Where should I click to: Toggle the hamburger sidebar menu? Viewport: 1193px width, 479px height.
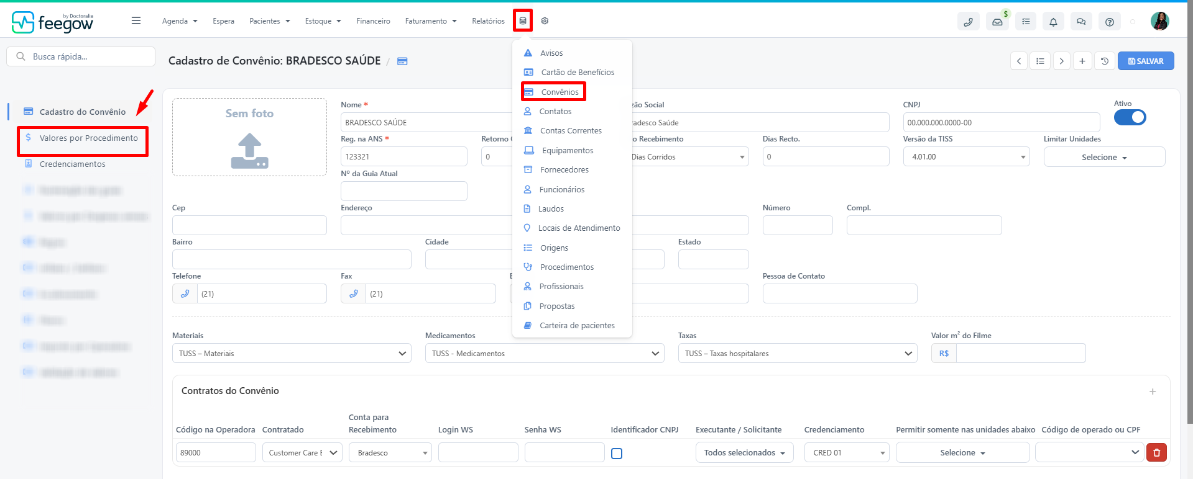(x=136, y=21)
